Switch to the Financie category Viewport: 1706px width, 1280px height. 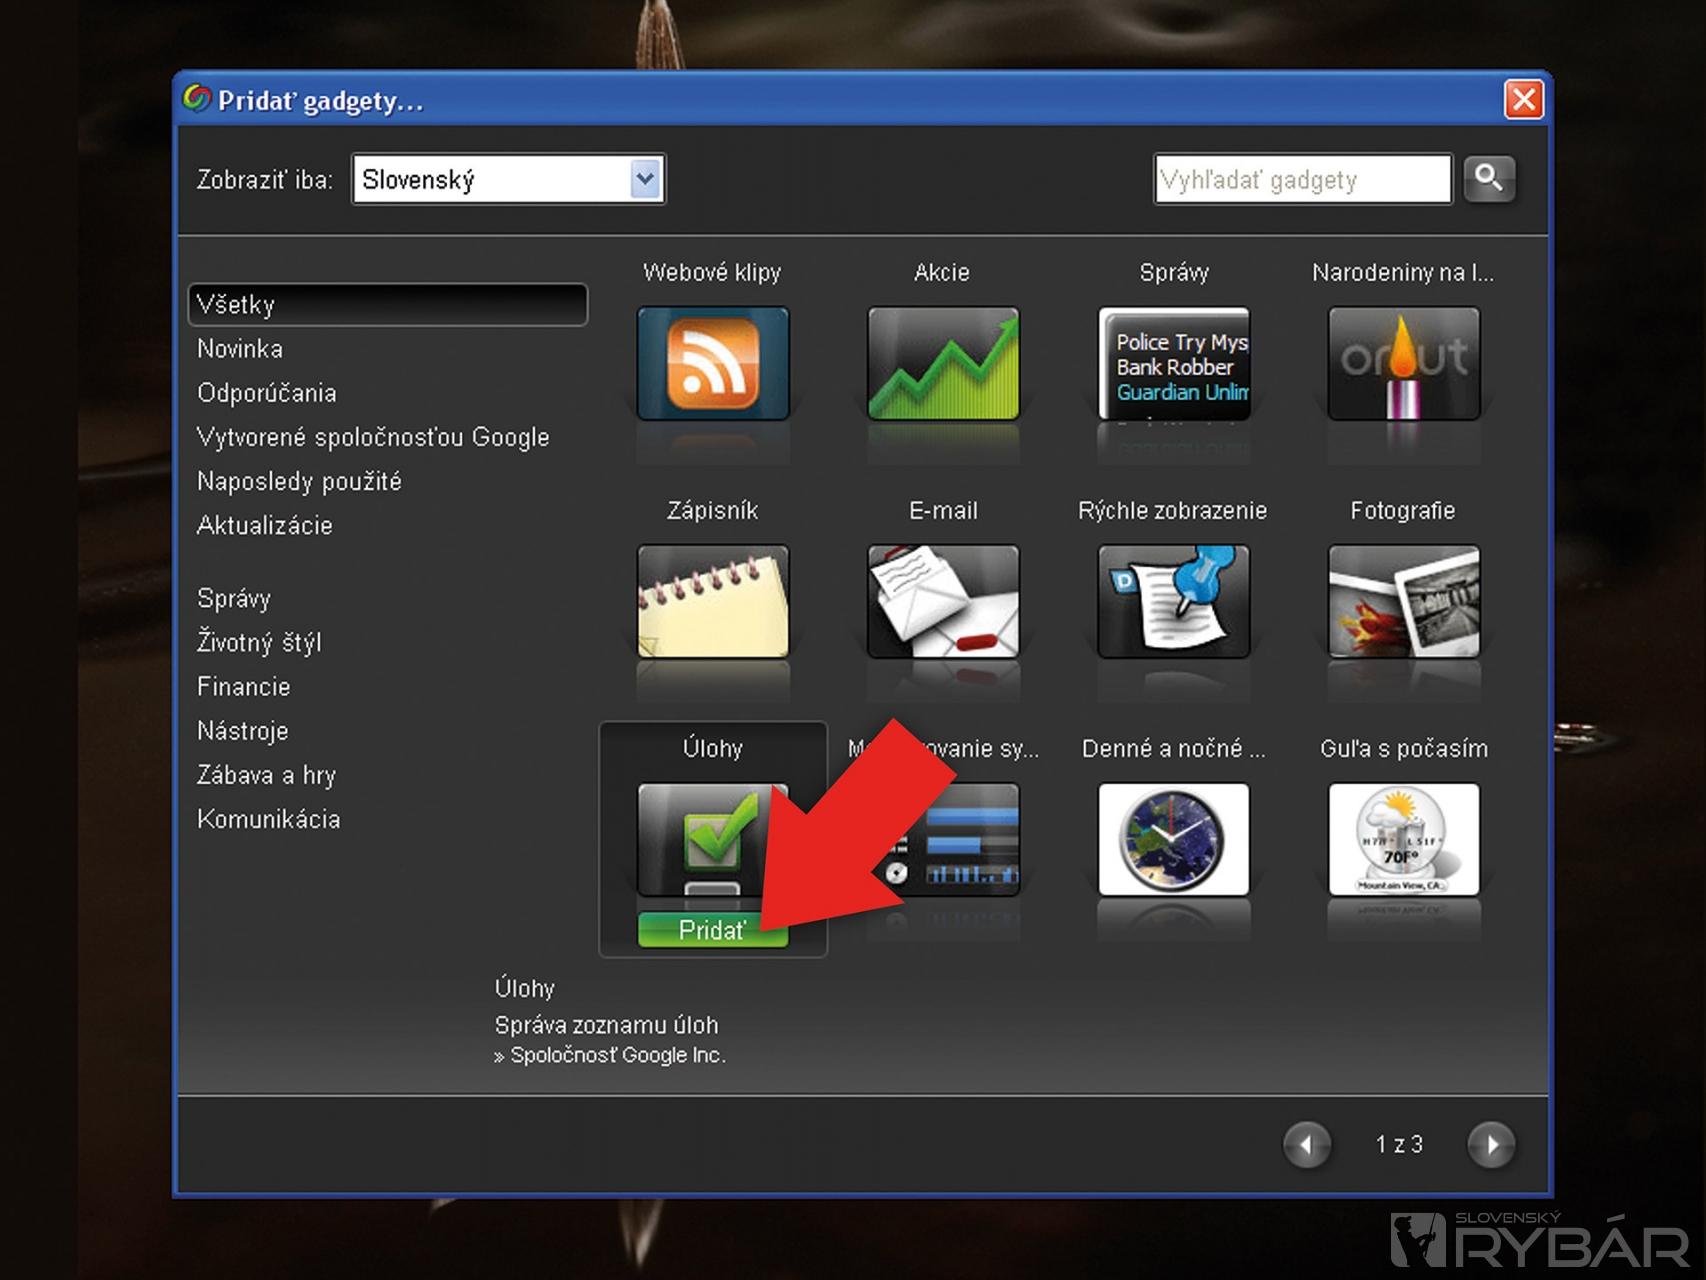pyautogui.click(x=244, y=687)
